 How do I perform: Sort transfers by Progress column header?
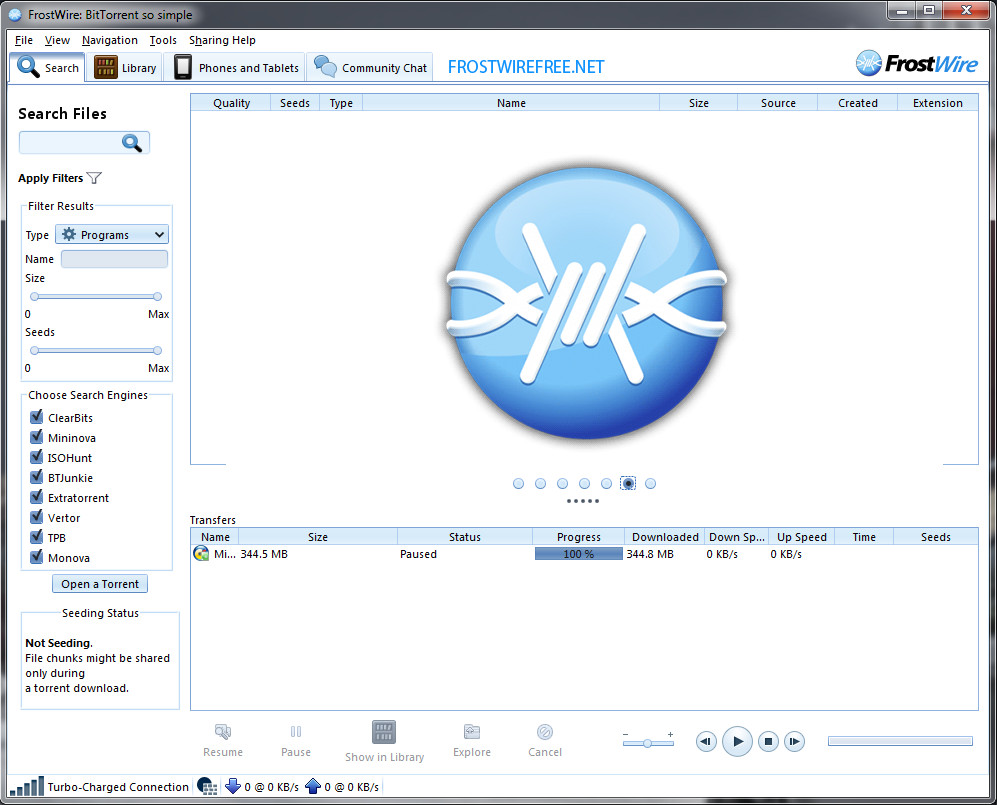click(x=578, y=537)
